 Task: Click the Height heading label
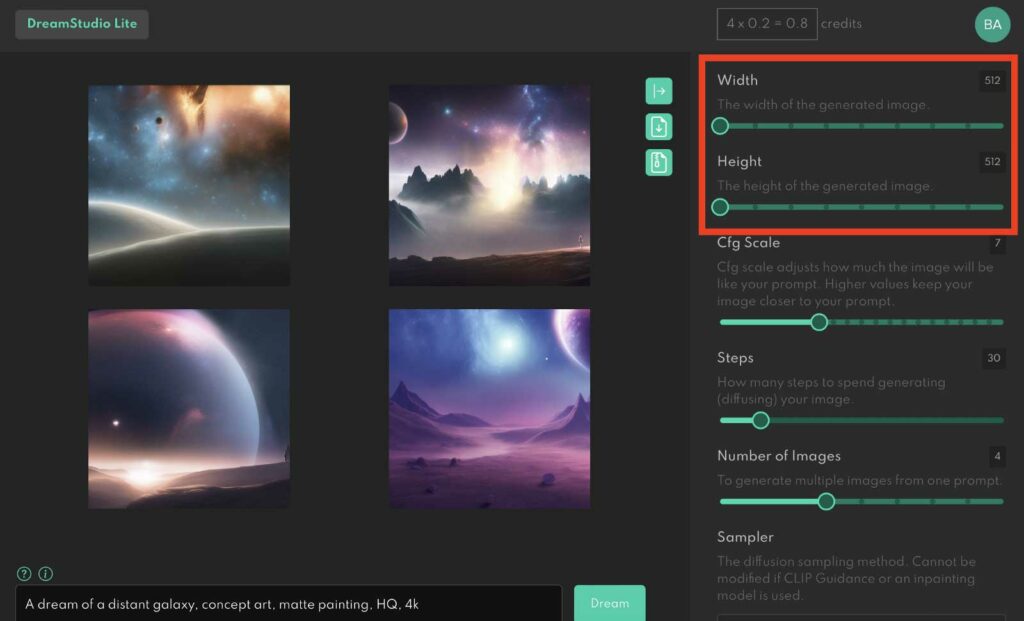(739, 161)
